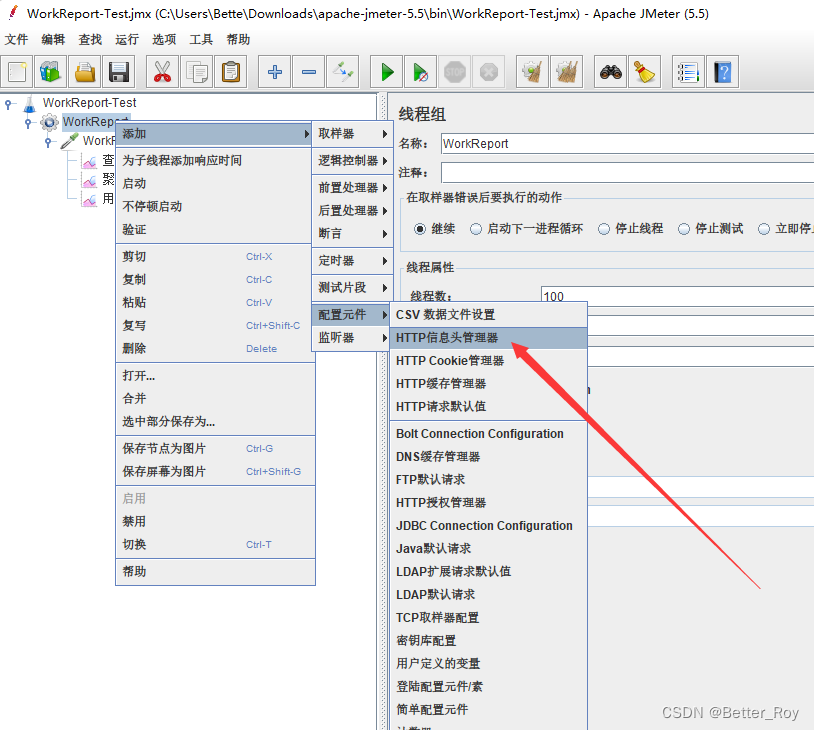Select the 停止测试 radio button
The image size is (814, 730).
coord(684,229)
